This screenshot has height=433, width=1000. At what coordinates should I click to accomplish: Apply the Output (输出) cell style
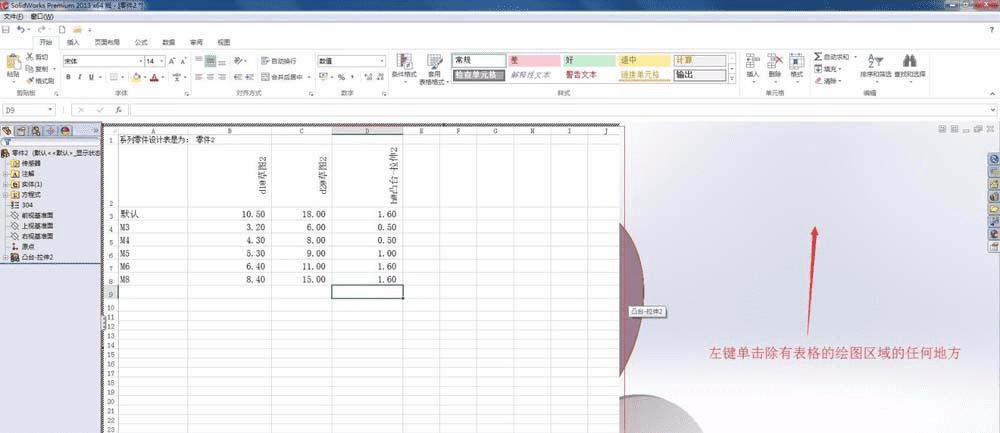(x=700, y=75)
